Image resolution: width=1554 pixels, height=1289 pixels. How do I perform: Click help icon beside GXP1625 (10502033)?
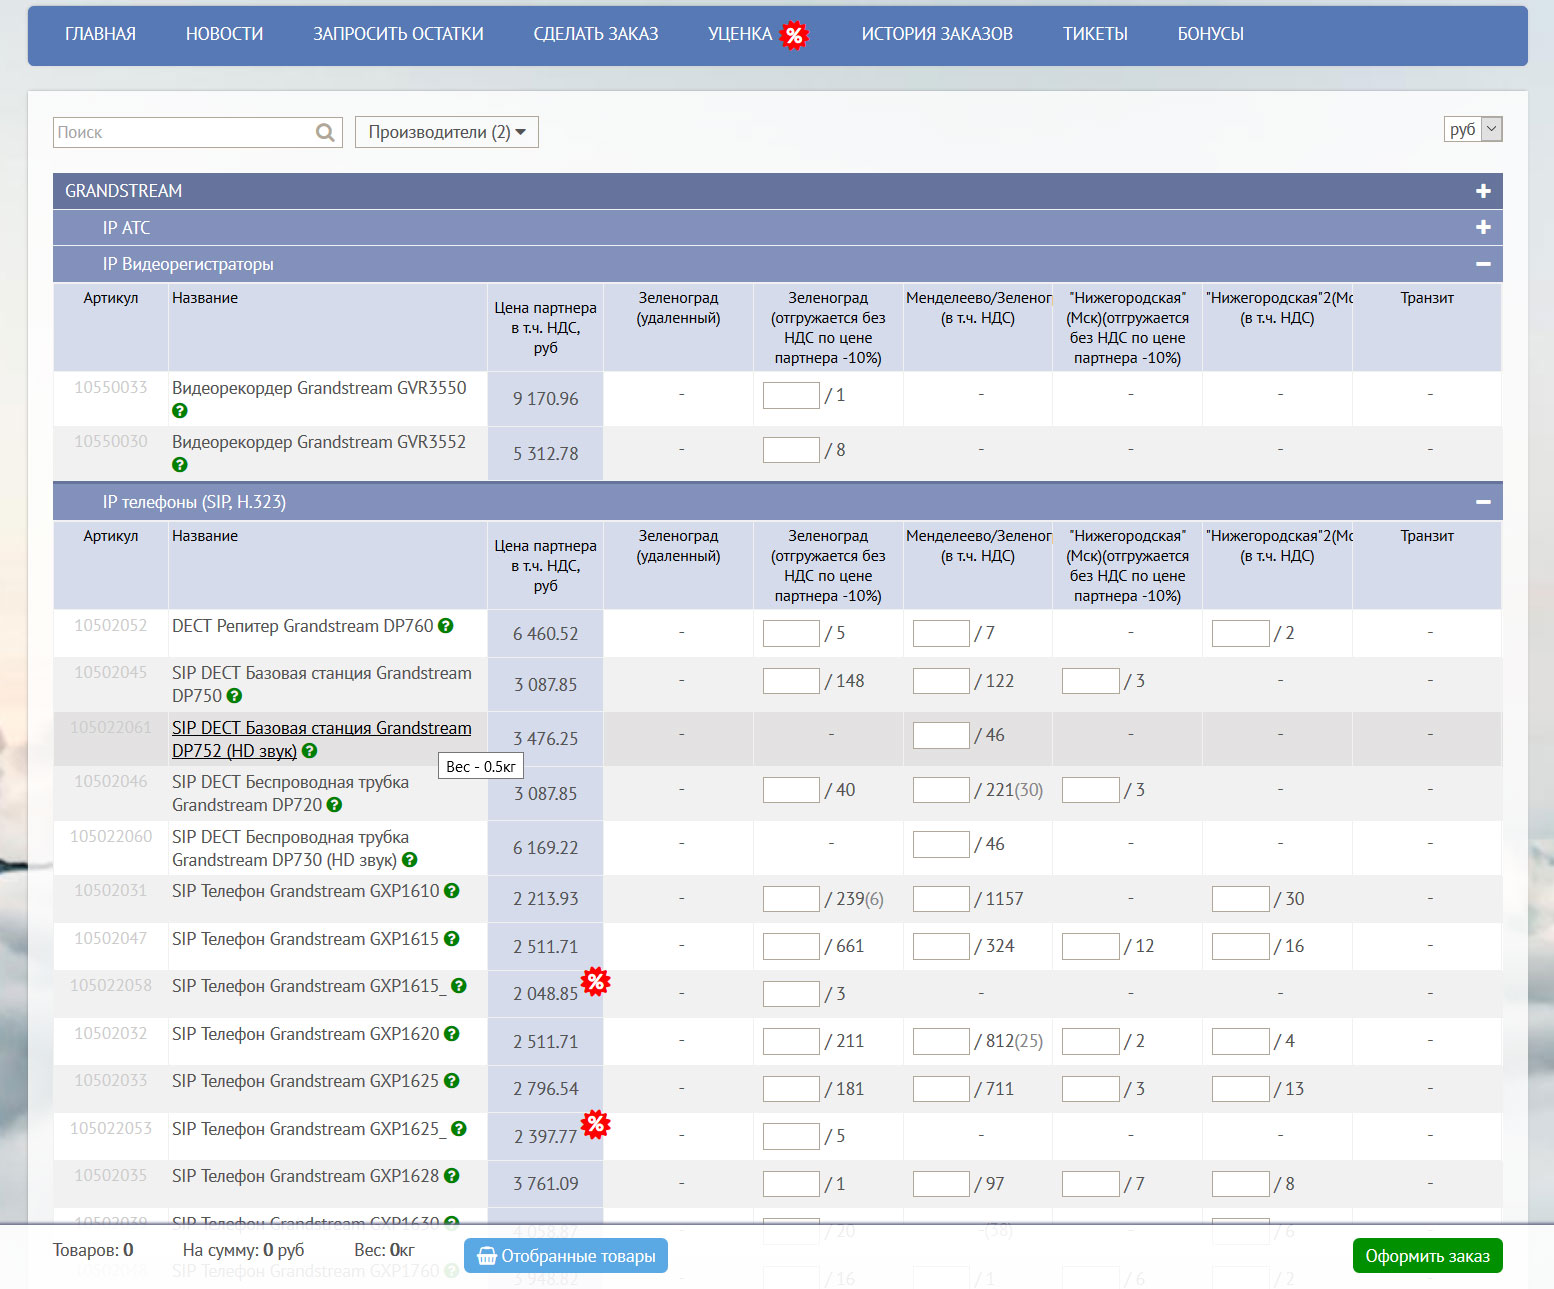pos(452,1081)
